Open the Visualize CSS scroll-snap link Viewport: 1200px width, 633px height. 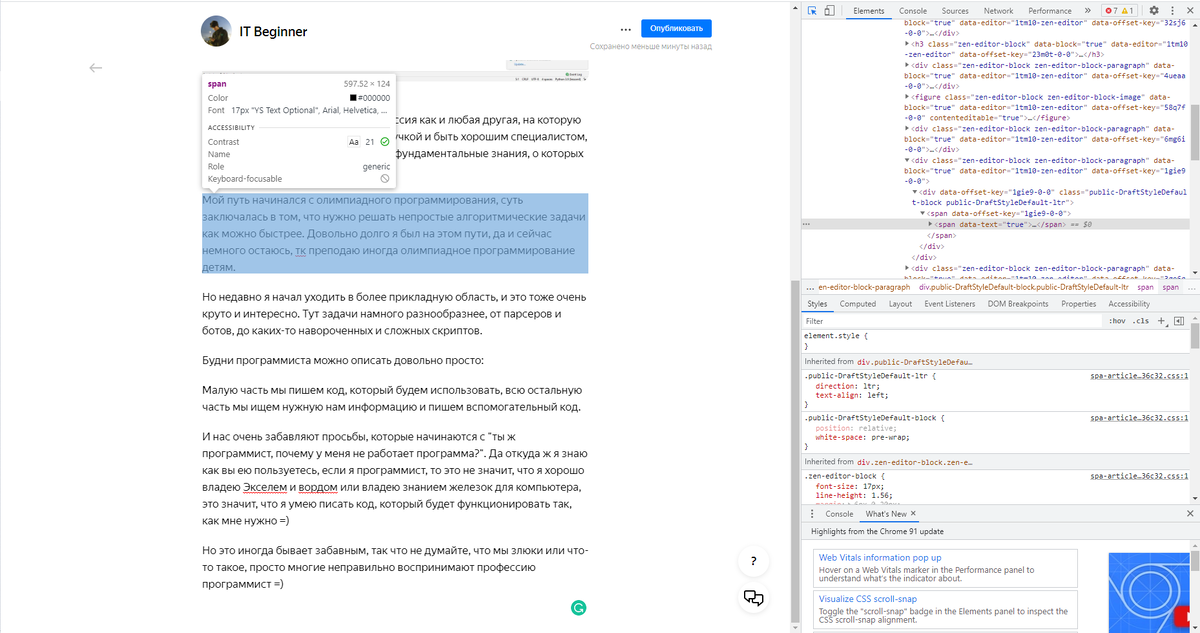pyautogui.click(x=870, y=600)
